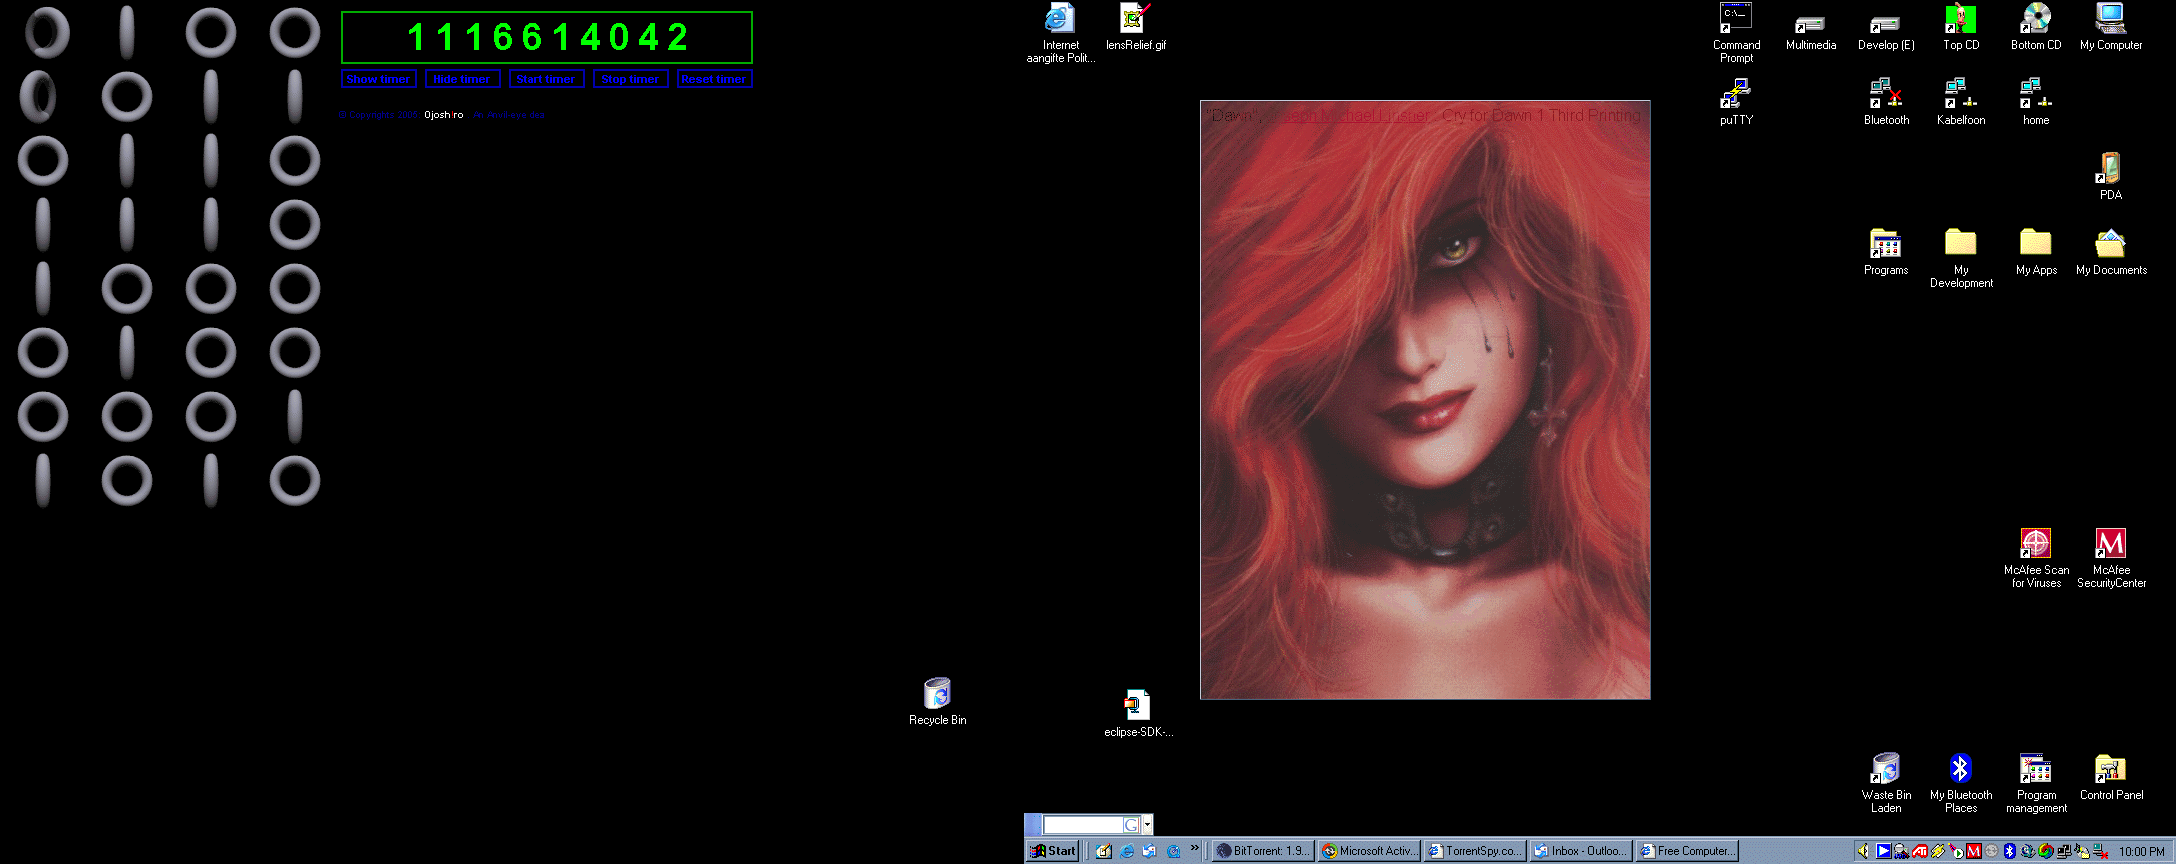Open the Command Prompt desktop shortcut

tap(1736, 33)
